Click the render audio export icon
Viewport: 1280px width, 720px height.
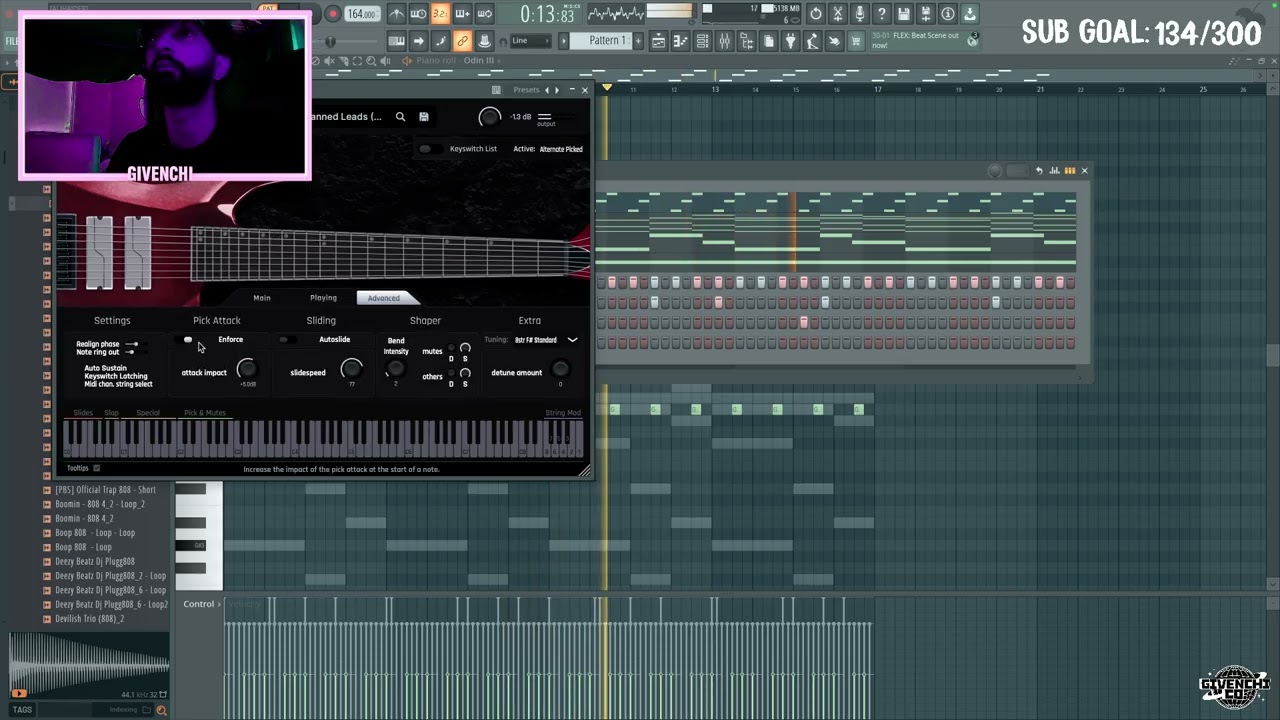(925, 14)
